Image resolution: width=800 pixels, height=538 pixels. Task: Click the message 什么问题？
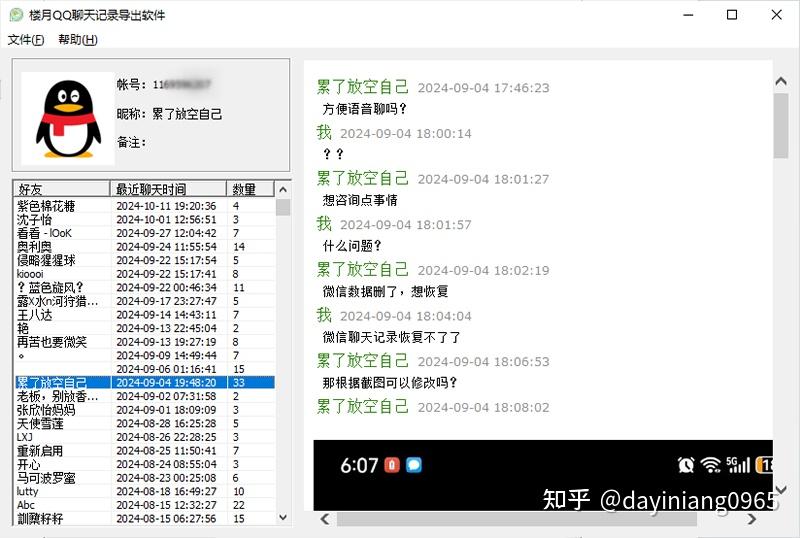(x=353, y=246)
